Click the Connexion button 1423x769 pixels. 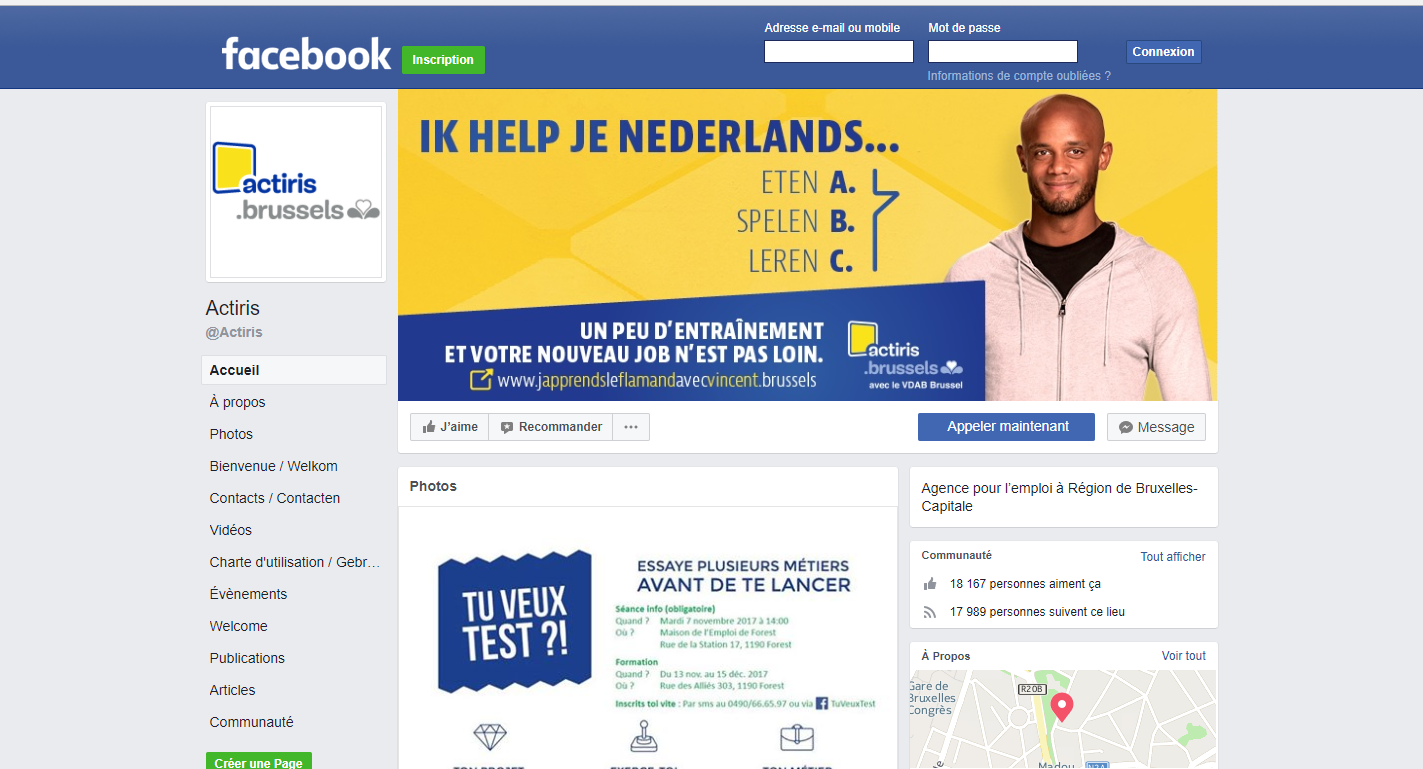[1163, 52]
